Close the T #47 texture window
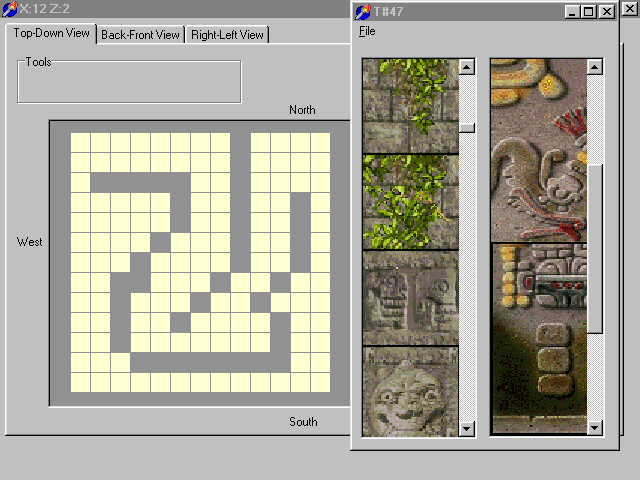 click(607, 12)
